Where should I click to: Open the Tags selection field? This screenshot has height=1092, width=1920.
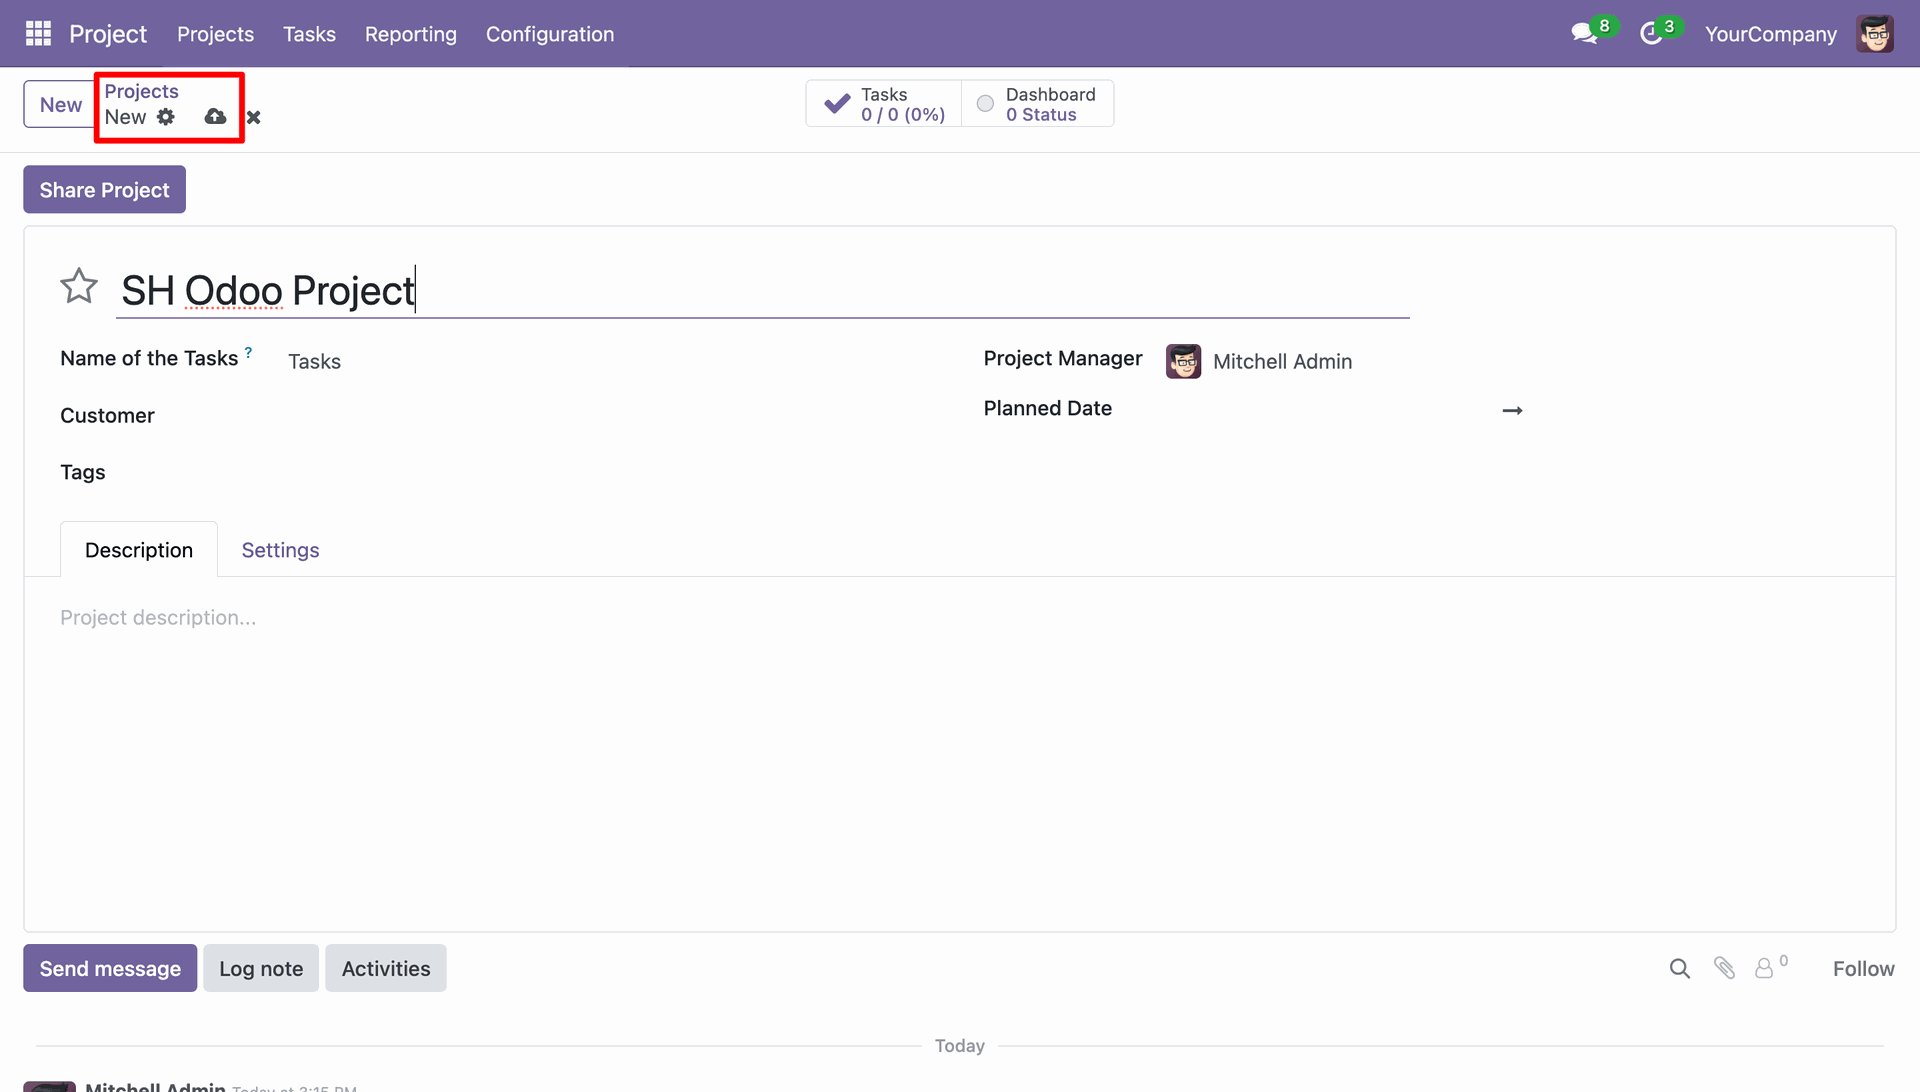pos(600,473)
